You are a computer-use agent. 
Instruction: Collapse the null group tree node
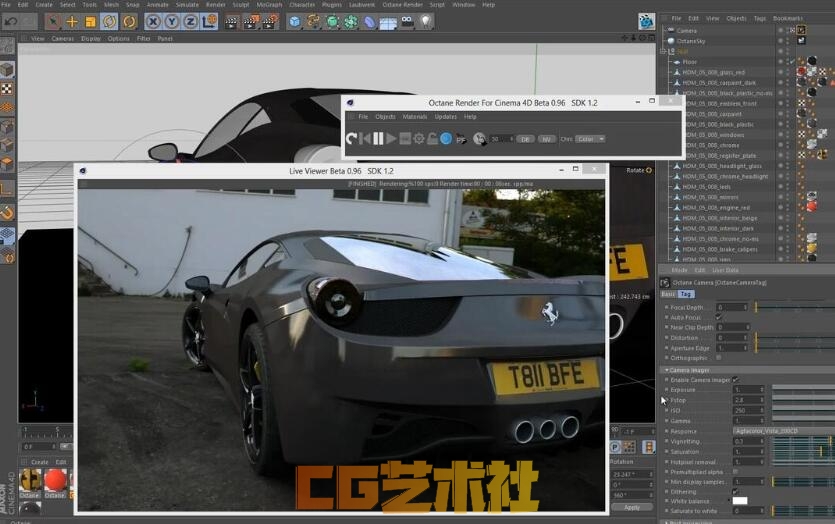tap(663, 52)
